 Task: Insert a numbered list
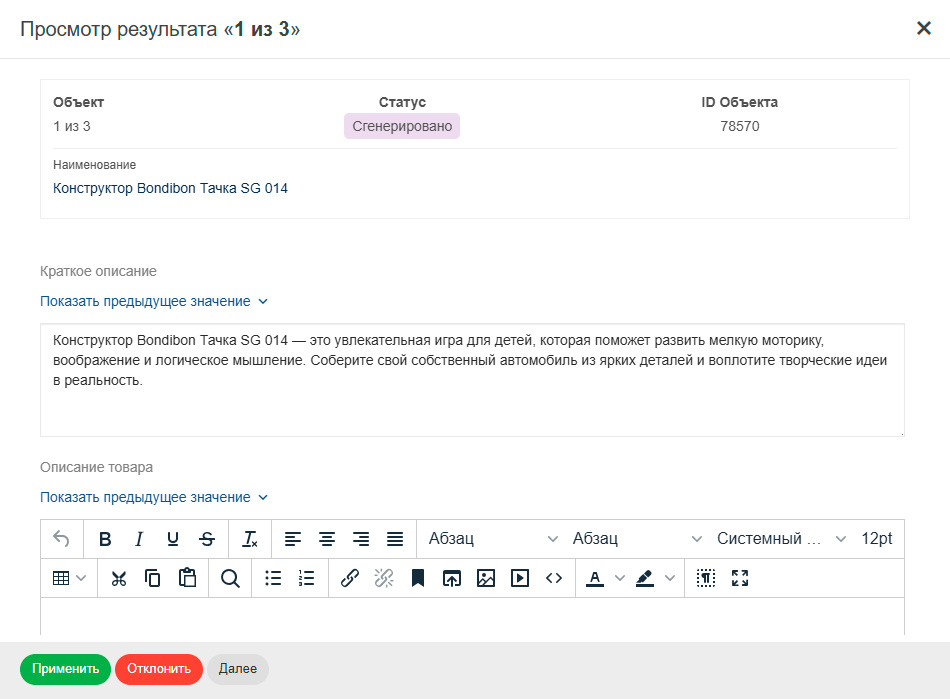(307, 578)
